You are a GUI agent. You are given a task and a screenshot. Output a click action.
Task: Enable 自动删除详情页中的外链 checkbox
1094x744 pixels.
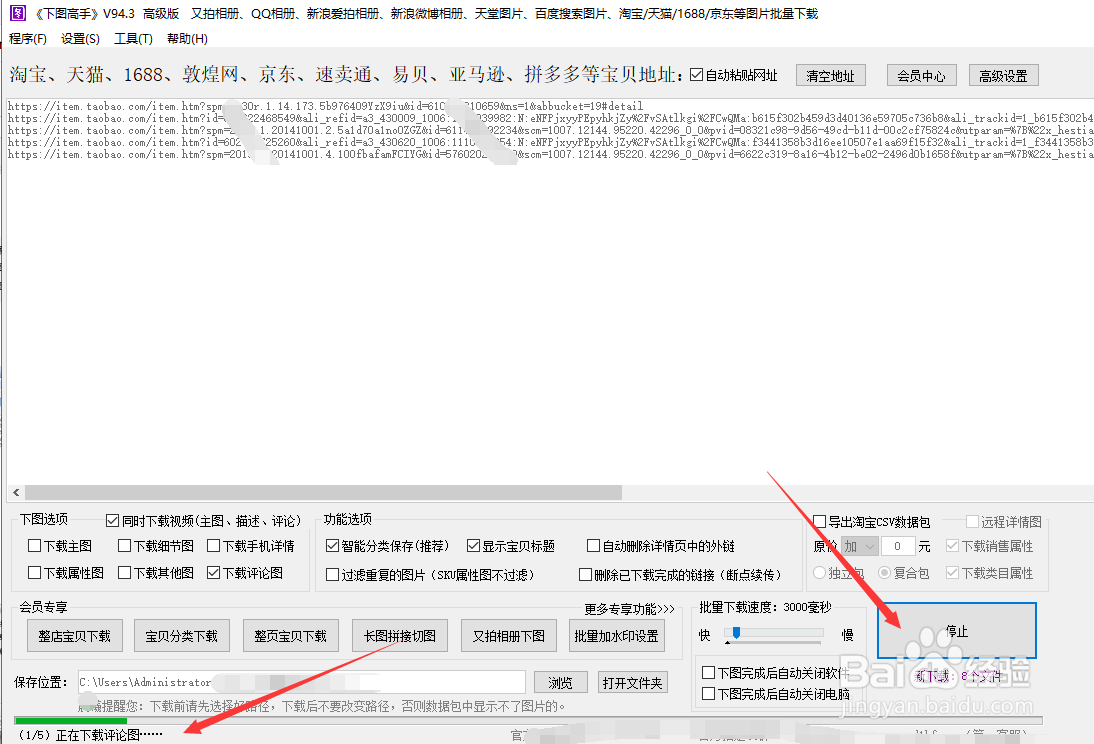point(593,546)
